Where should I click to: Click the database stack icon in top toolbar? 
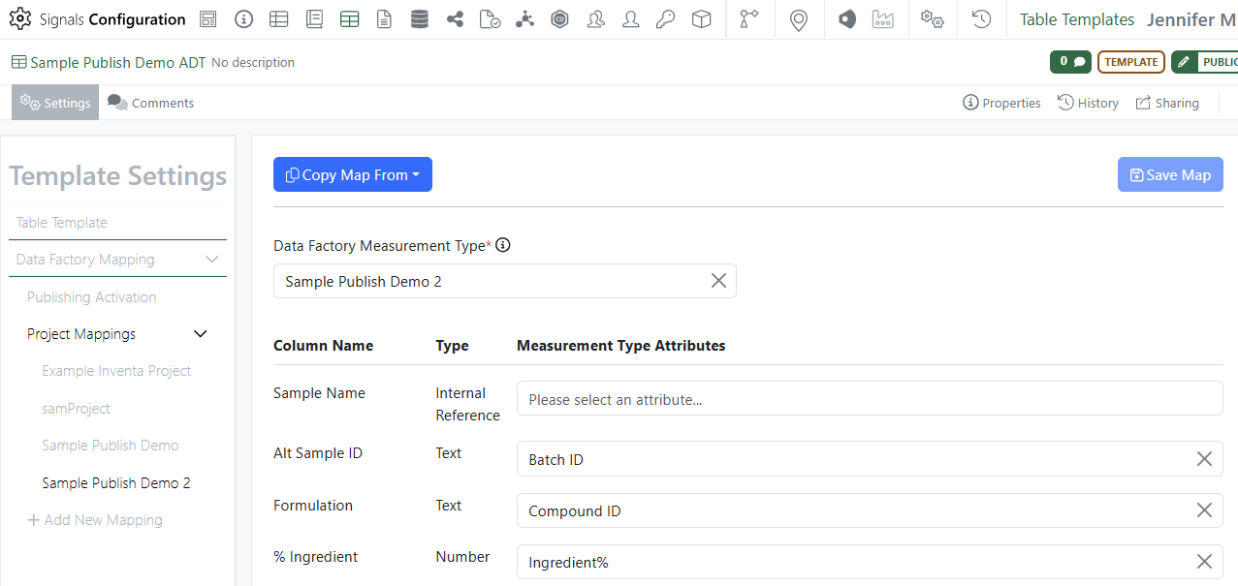[420, 19]
